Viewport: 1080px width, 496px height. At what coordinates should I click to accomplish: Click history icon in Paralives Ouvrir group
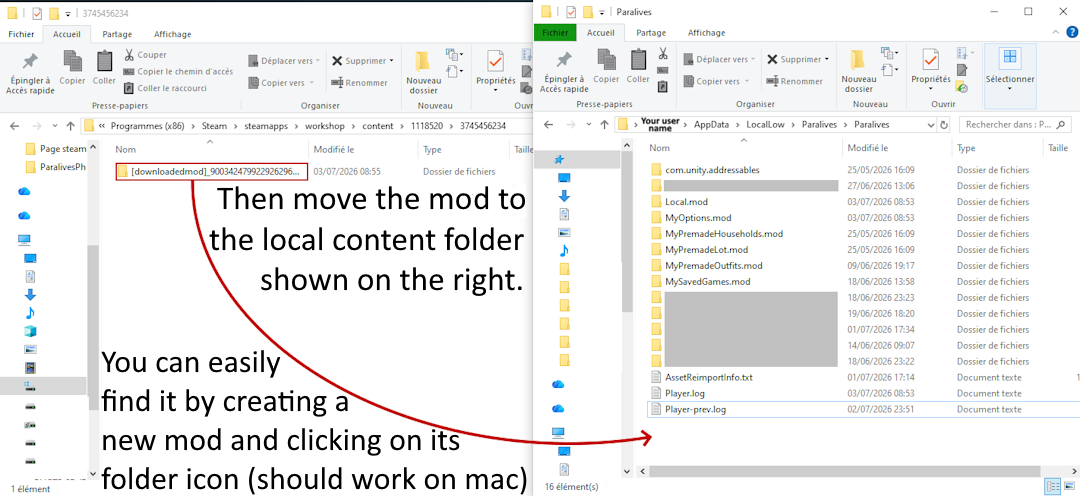point(962,88)
